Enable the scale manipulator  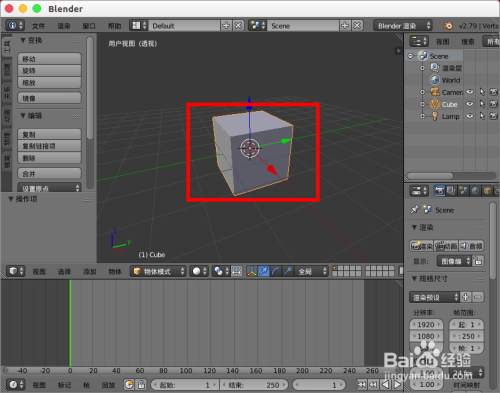287,271
